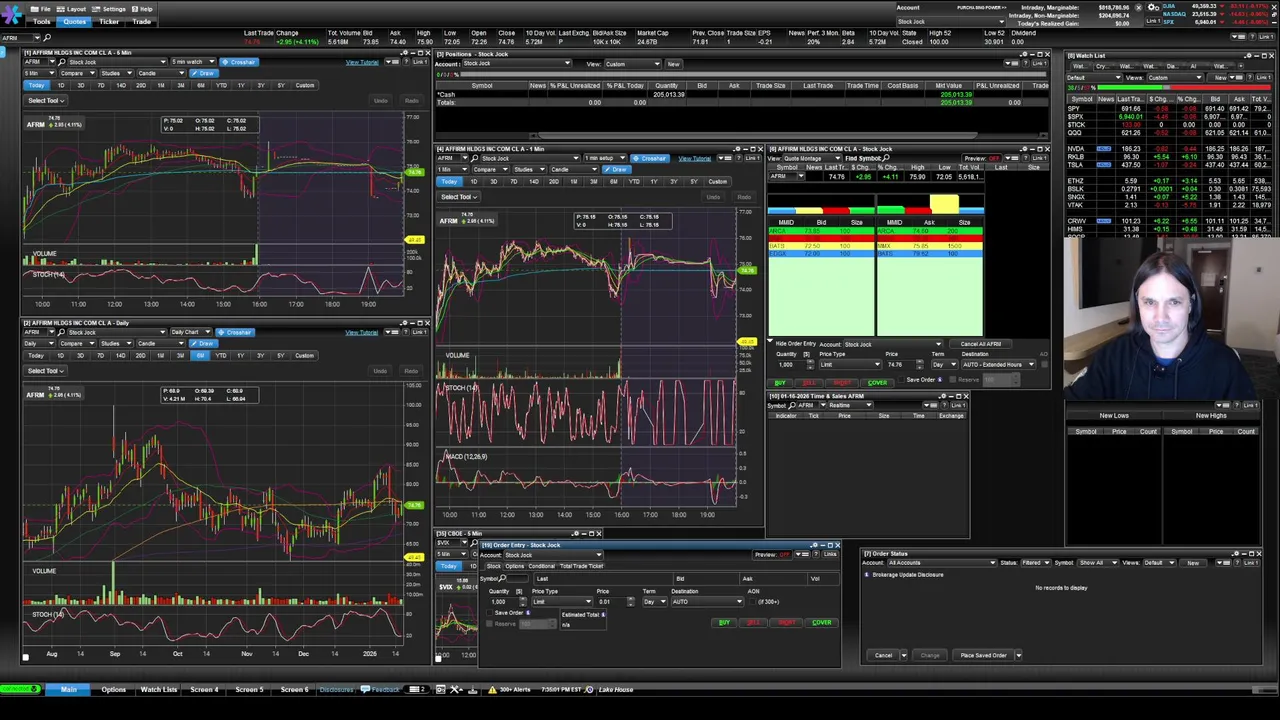Click symbol search icon in Daily chart
The image size is (1280, 720).
point(62,333)
